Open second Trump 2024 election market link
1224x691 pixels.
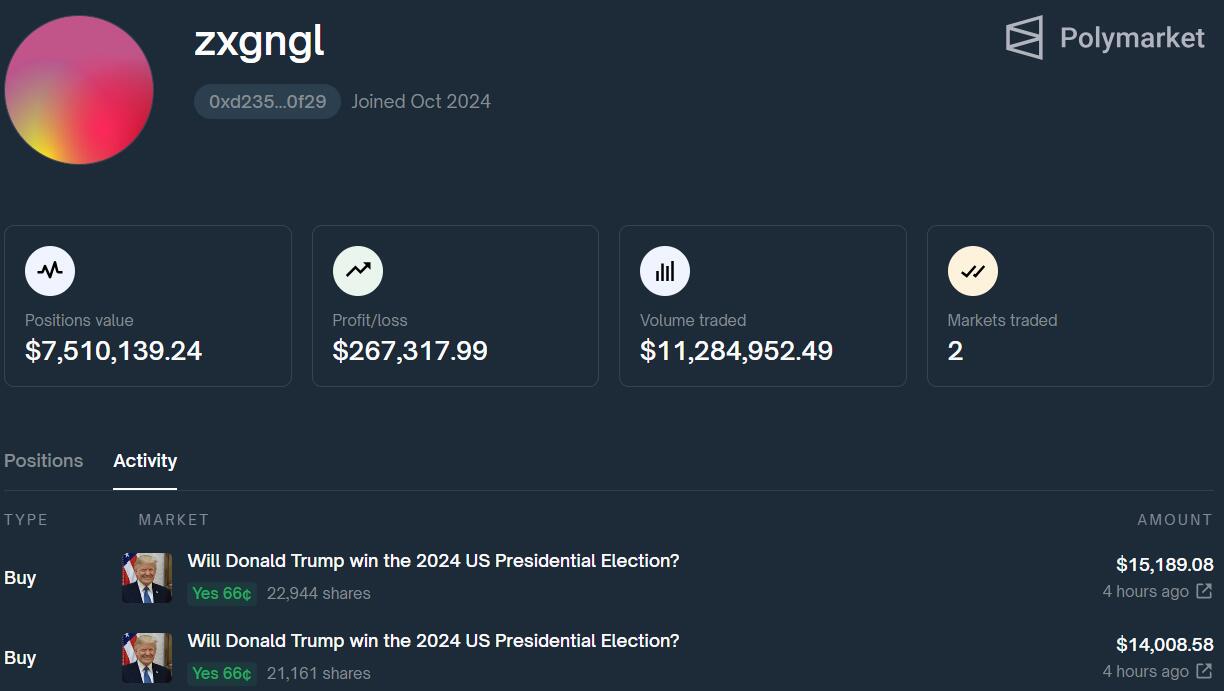click(x=433, y=641)
